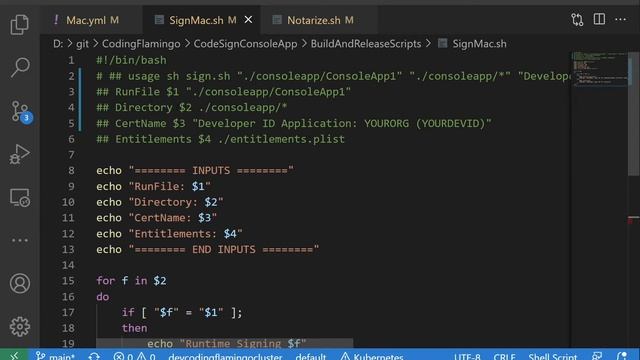
Task: Change end of line sequence CRLF
Action: (x=504, y=356)
